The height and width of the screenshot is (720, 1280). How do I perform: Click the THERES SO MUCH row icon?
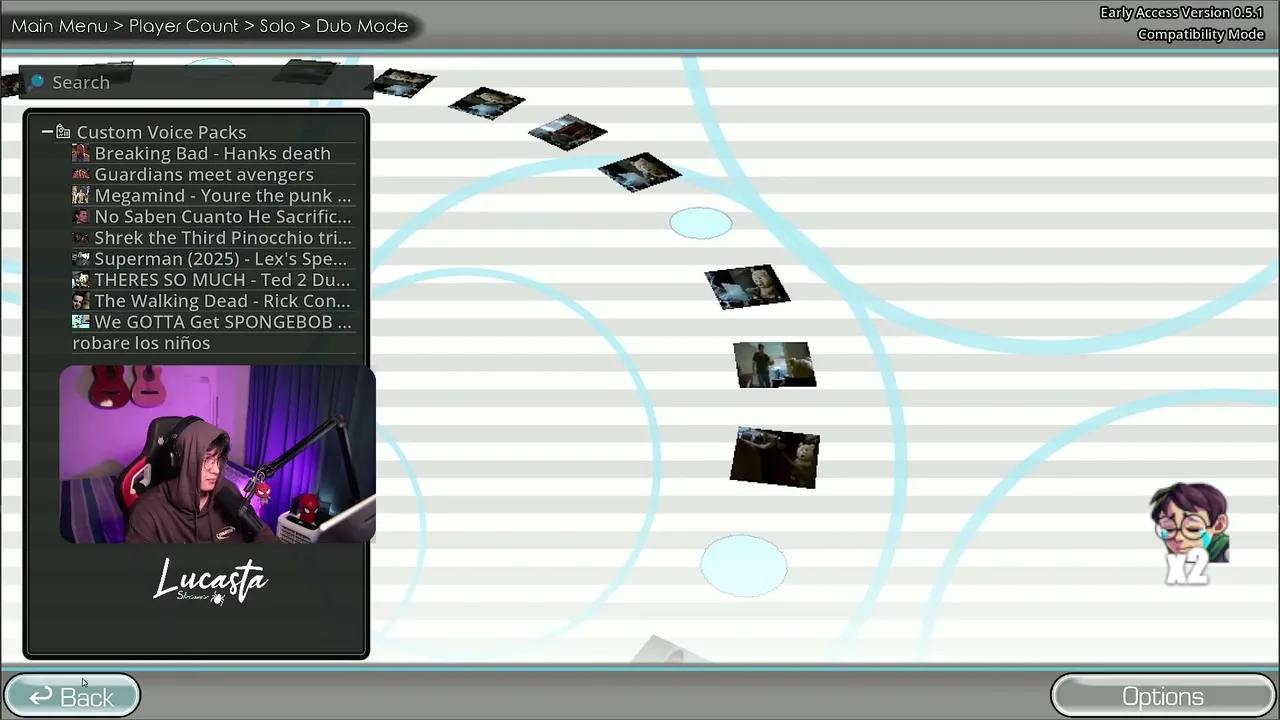point(81,280)
